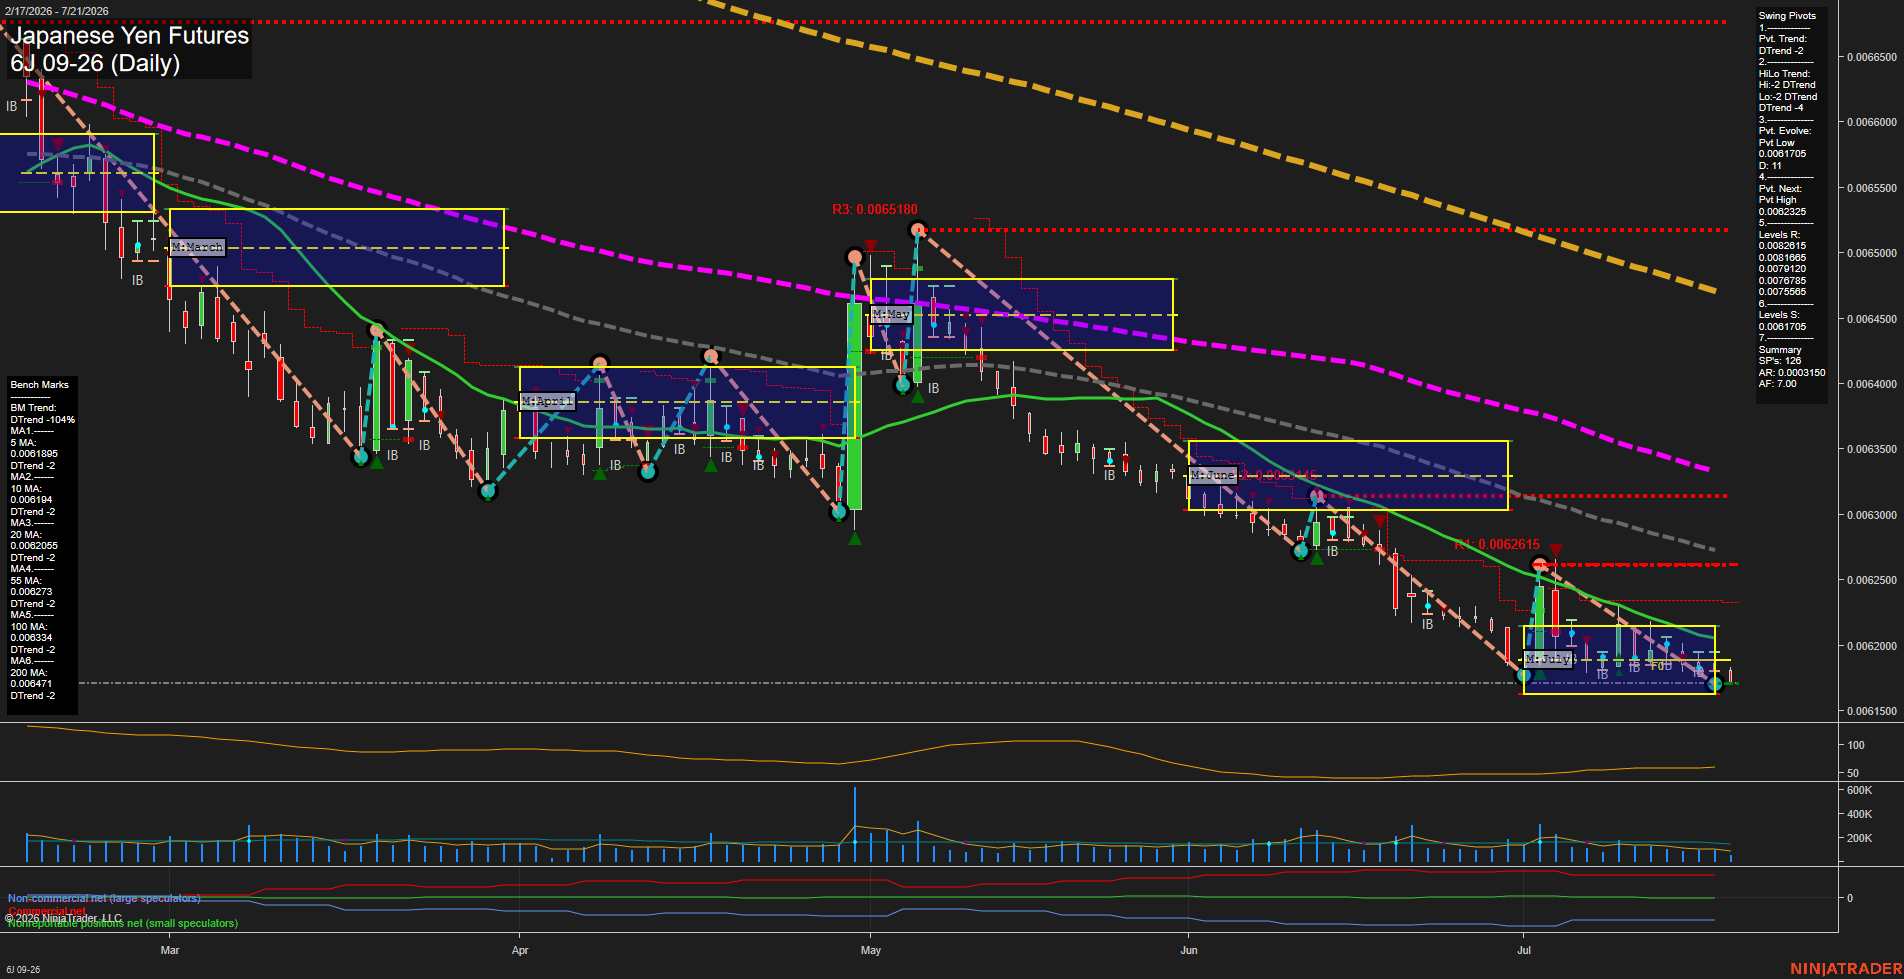Select the '6J 09-26 (Daily)' instrument label

pyautogui.click(x=95, y=63)
